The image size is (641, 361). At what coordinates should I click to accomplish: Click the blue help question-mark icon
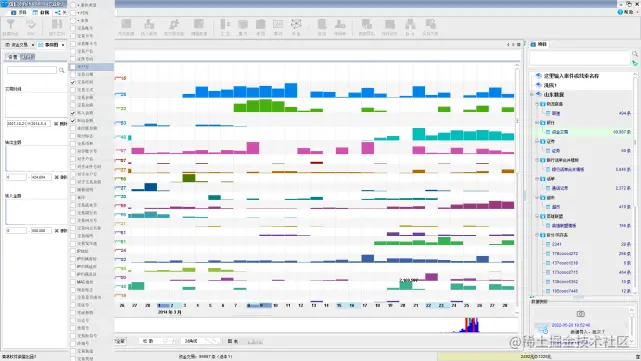[x=620, y=12]
